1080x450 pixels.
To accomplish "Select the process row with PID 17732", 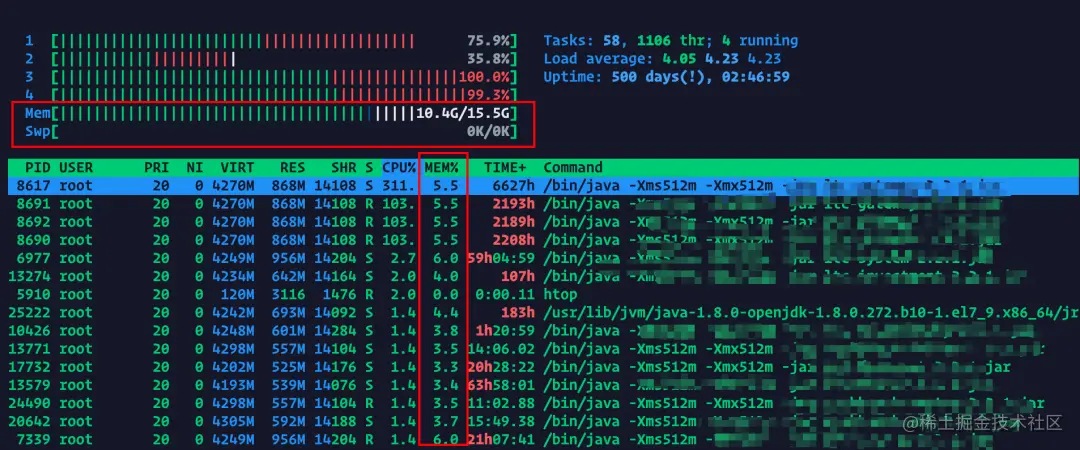I will click(x=544, y=367).
